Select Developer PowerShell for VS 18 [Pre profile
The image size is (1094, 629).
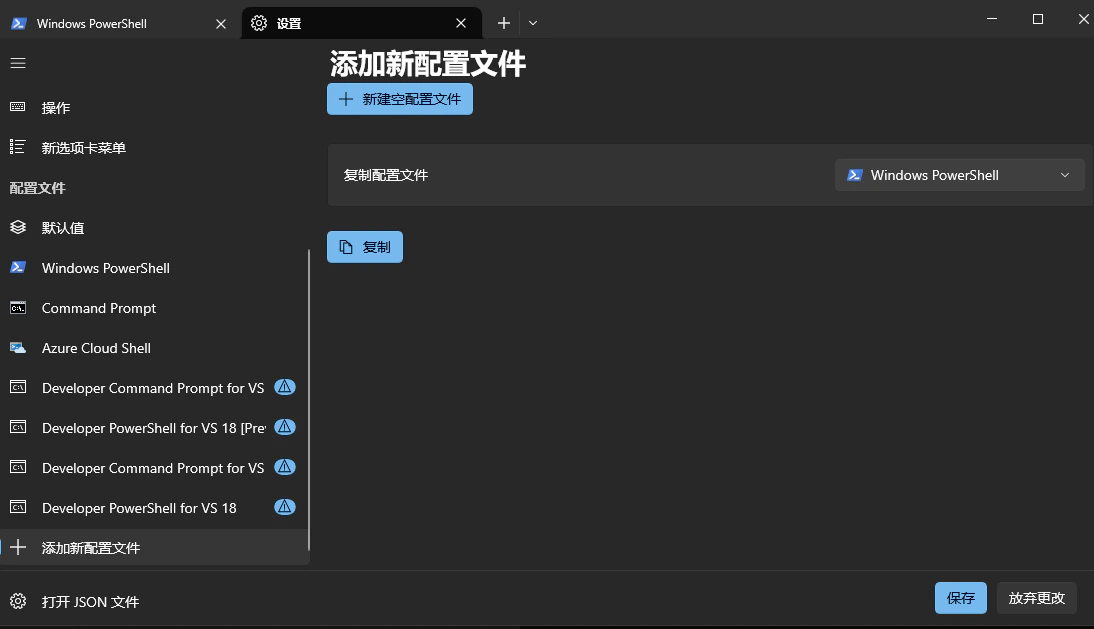coord(153,427)
